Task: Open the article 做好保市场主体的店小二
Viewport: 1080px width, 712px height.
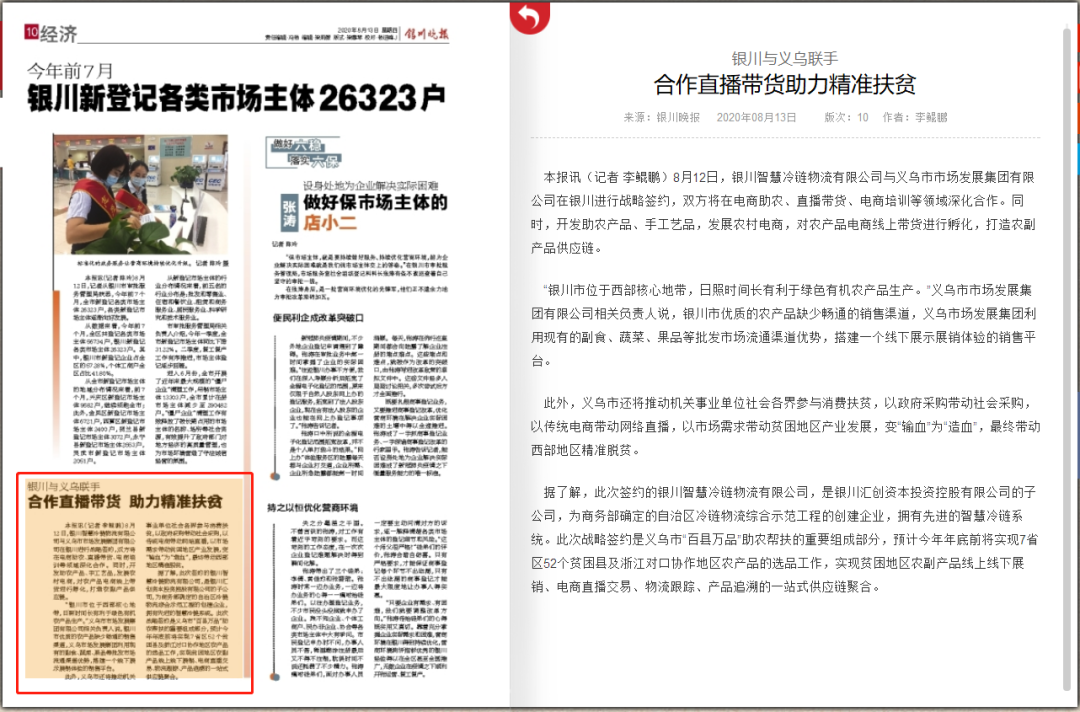Action: pyautogui.click(x=375, y=208)
